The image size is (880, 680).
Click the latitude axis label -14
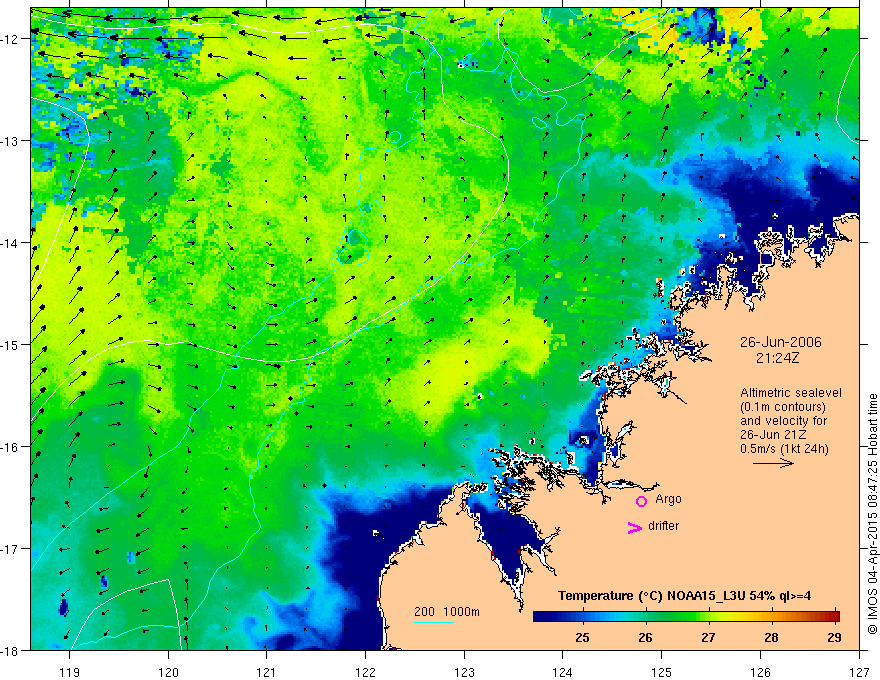tap(11, 243)
